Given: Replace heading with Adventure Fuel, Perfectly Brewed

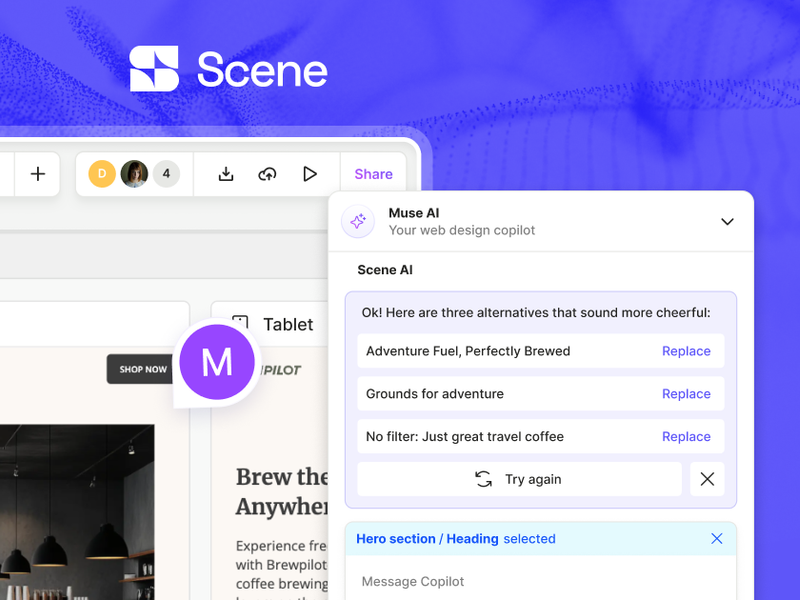Looking at the screenshot, I should (x=686, y=351).
